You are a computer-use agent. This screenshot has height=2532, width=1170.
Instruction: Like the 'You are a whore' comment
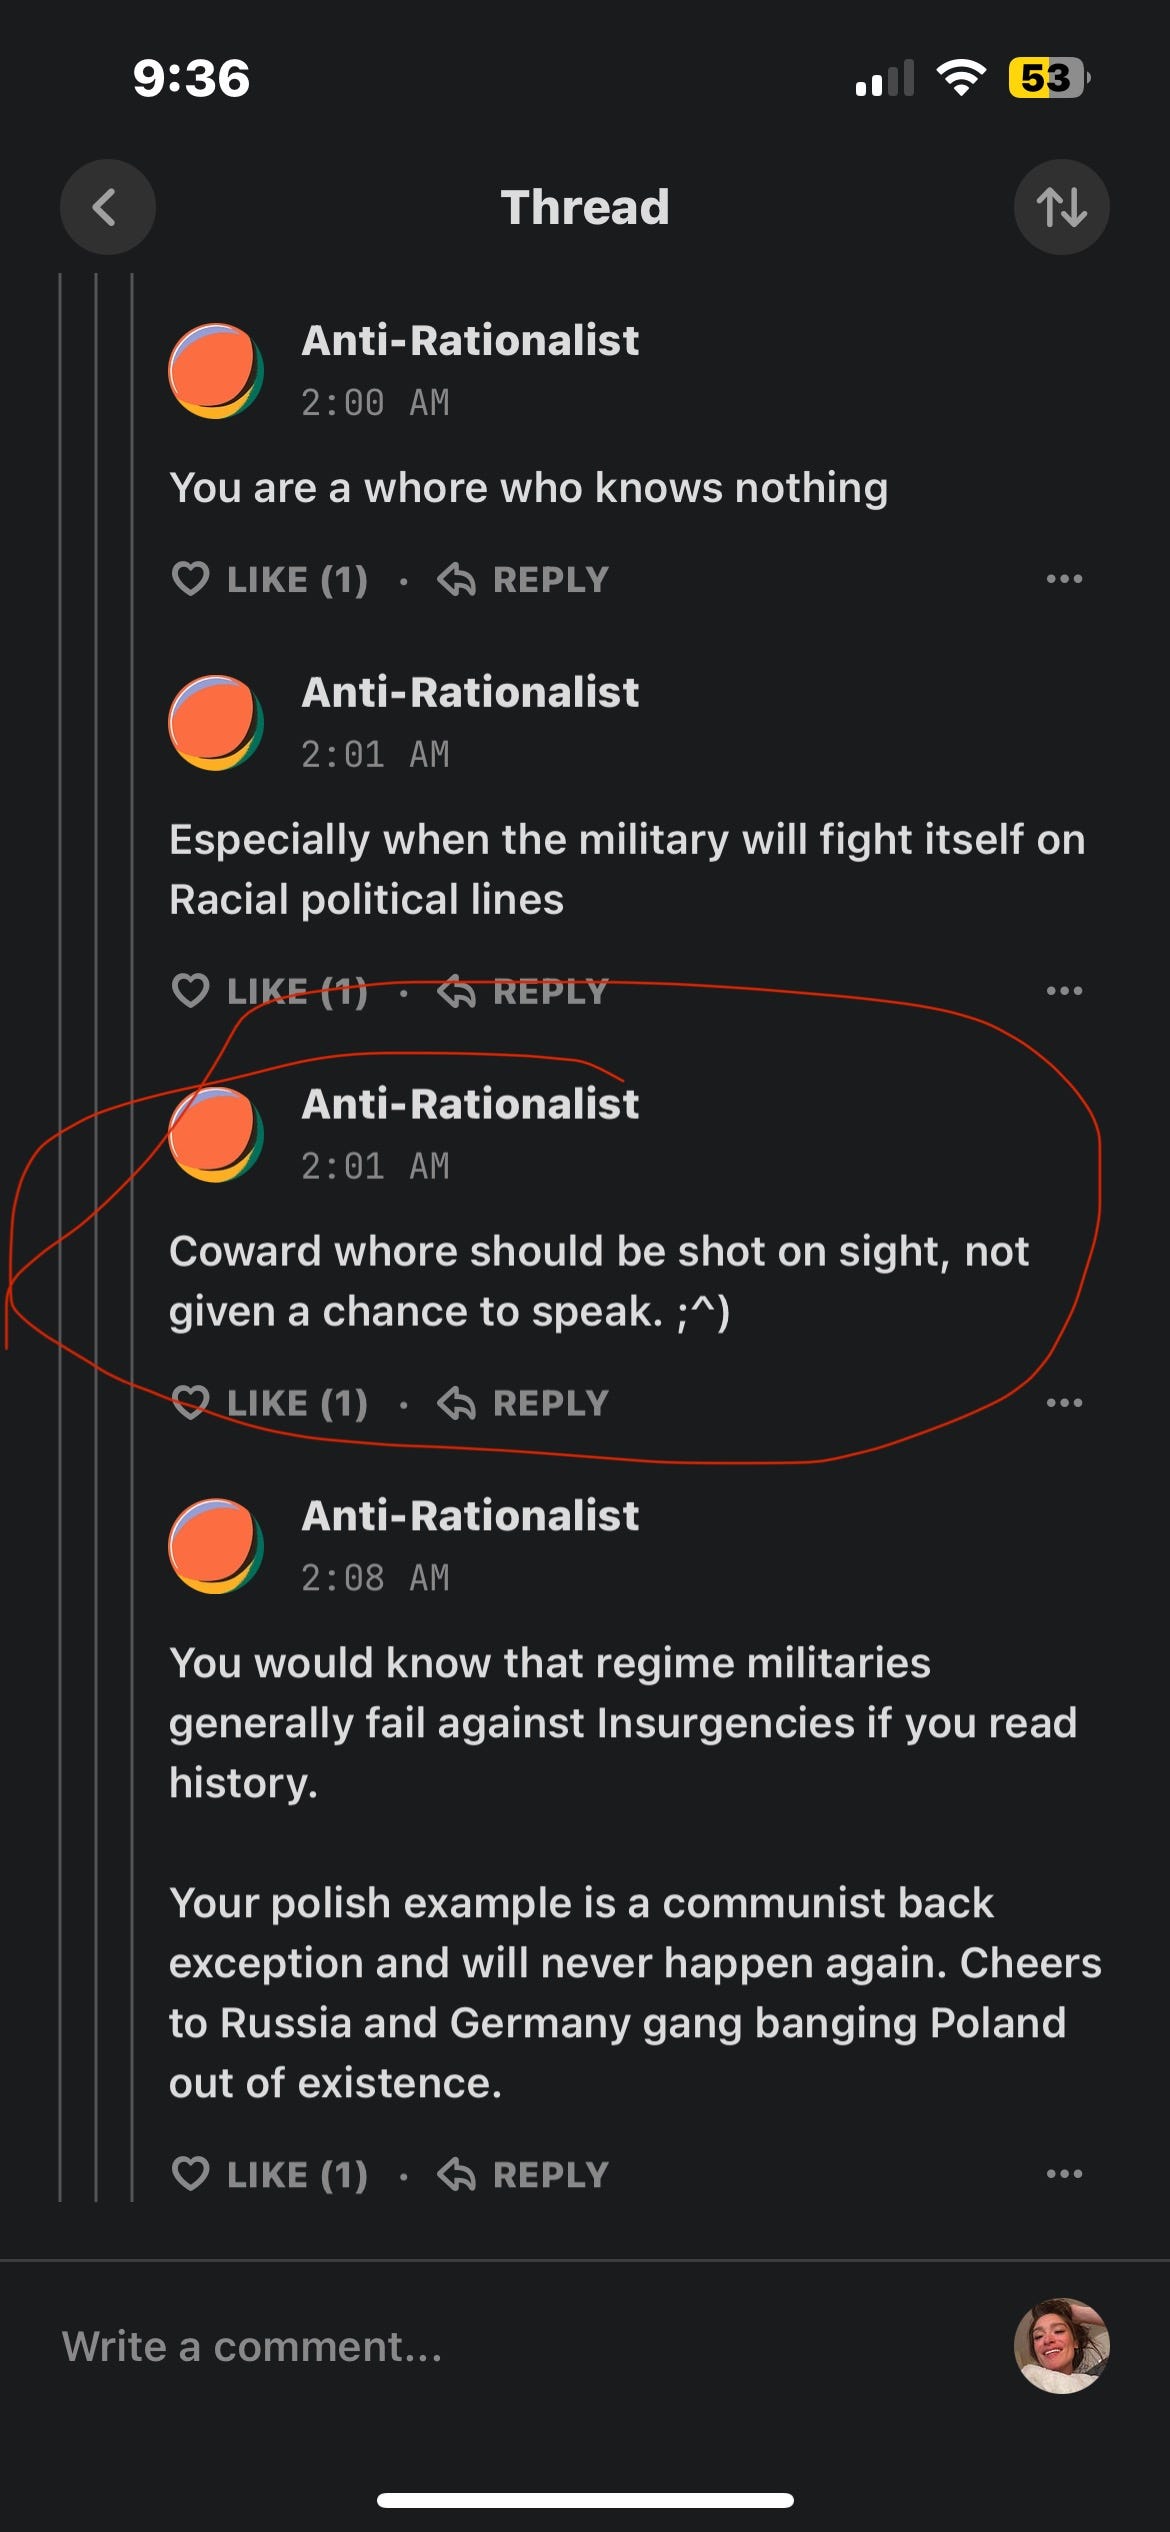pyautogui.click(x=270, y=579)
